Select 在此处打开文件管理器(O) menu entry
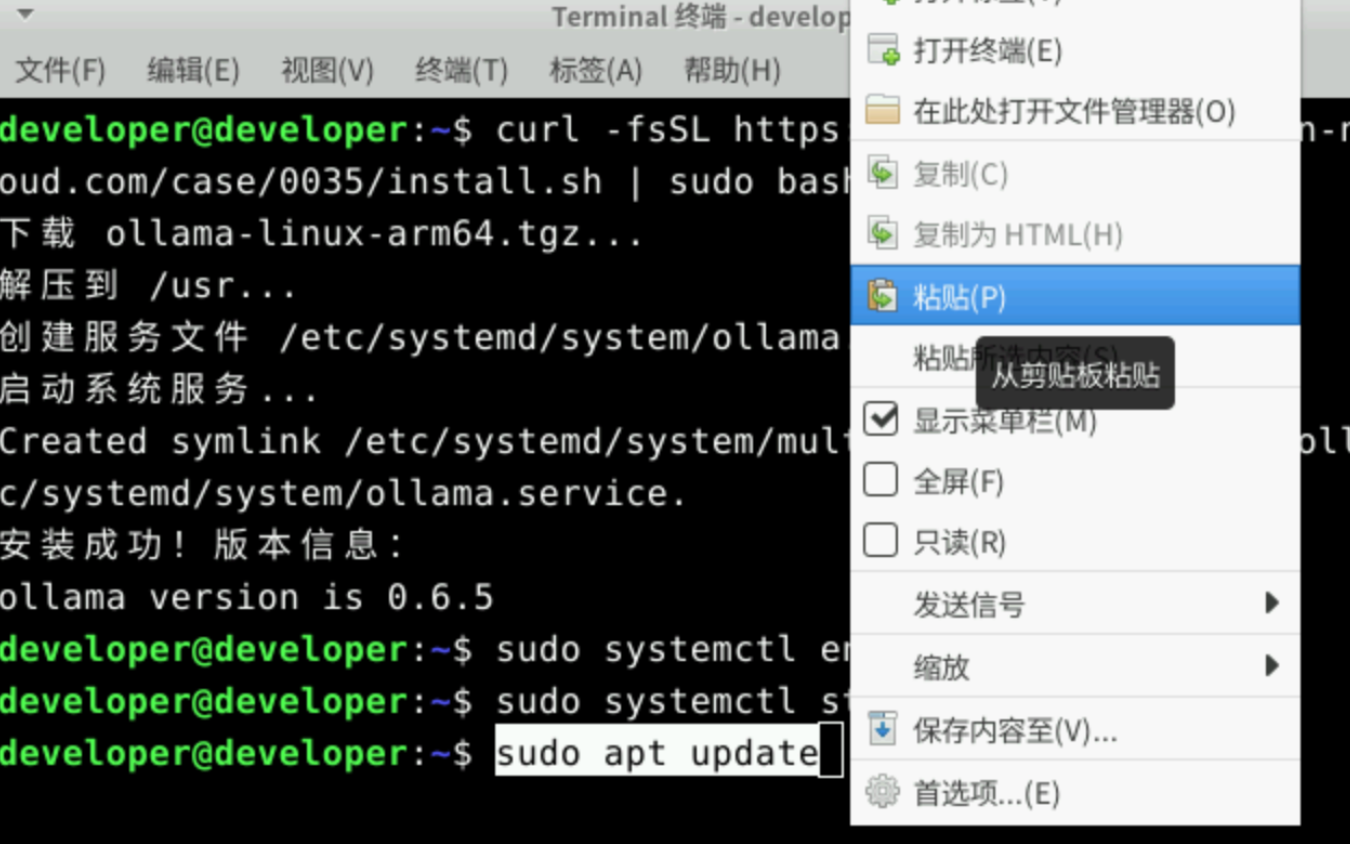The width and height of the screenshot is (1350, 844). pos(1075,111)
